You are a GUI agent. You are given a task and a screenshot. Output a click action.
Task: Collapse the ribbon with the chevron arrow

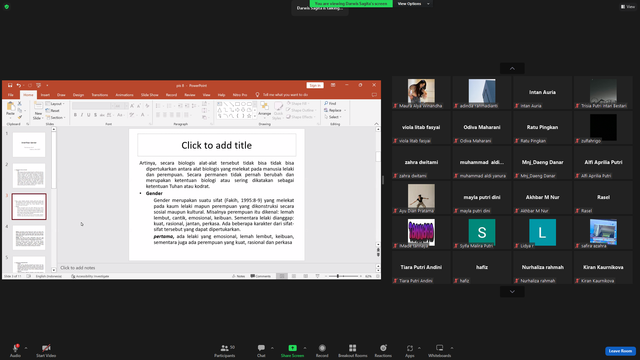pos(376,124)
